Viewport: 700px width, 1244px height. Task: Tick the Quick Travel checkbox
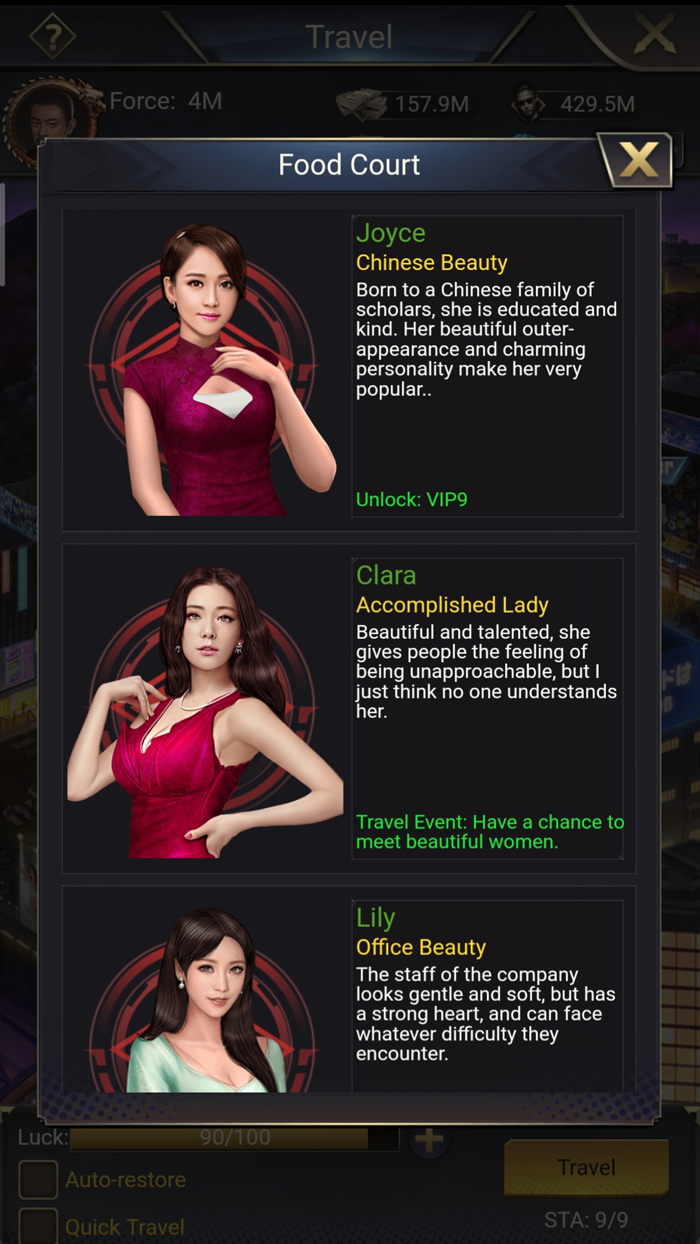pyautogui.click(x=38, y=1226)
